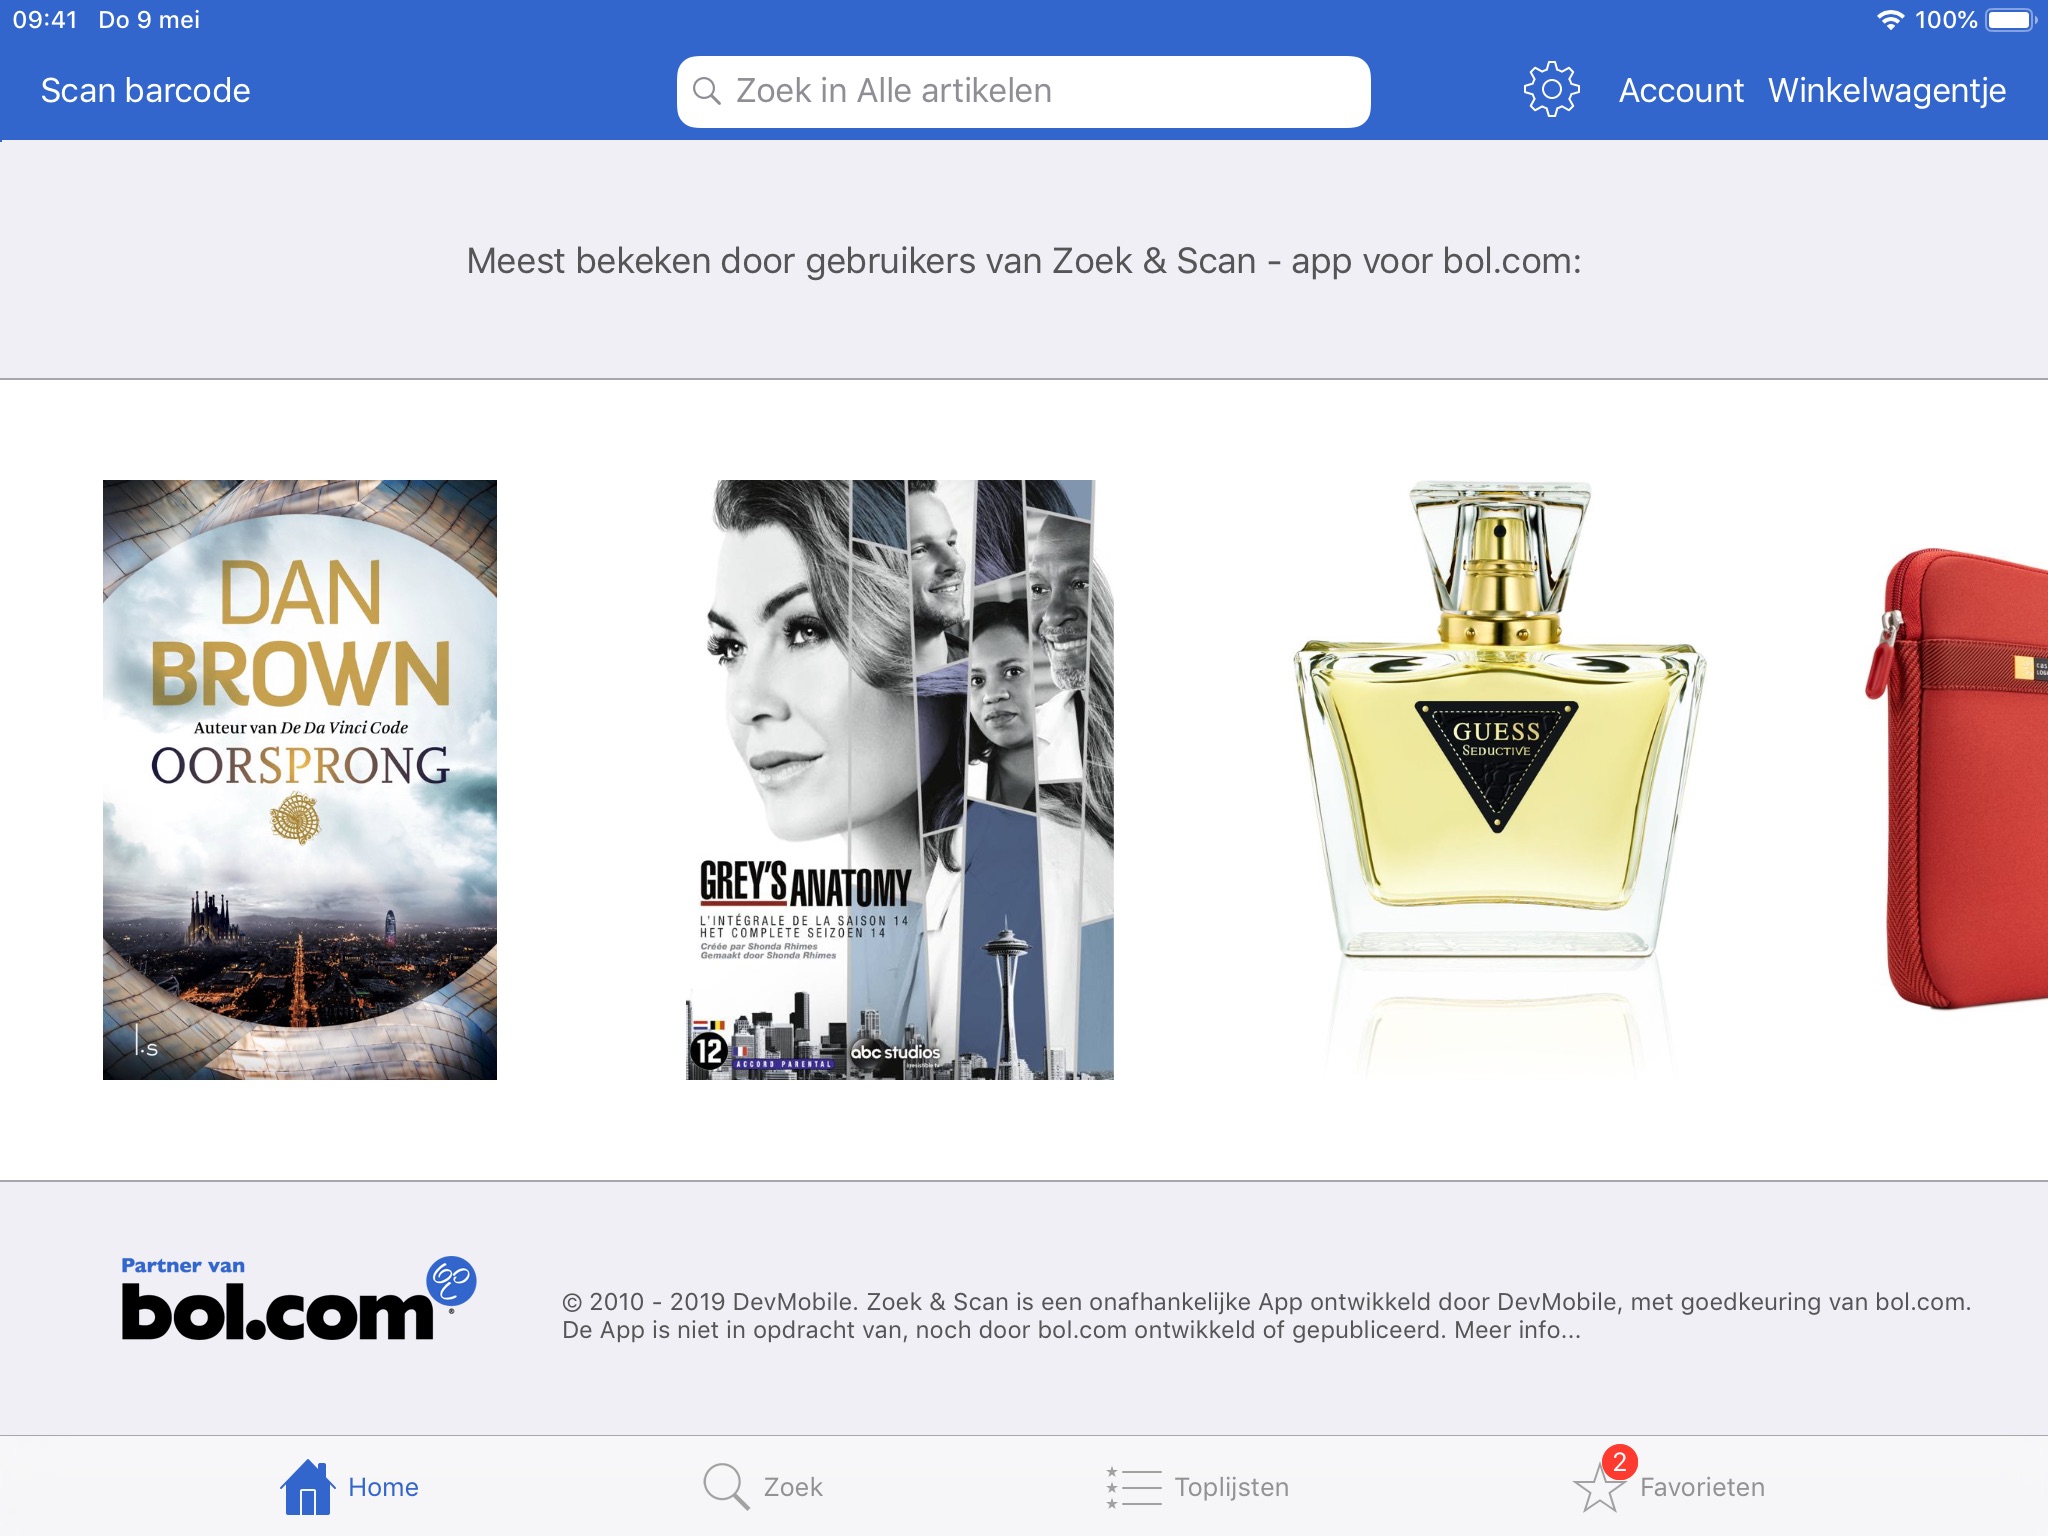Image resolution: width=2048 pixels, height=1536 pixels.
Task: Switch to the Favorieten tab
Action: pyautogui.click(x=1701, y=1487)
